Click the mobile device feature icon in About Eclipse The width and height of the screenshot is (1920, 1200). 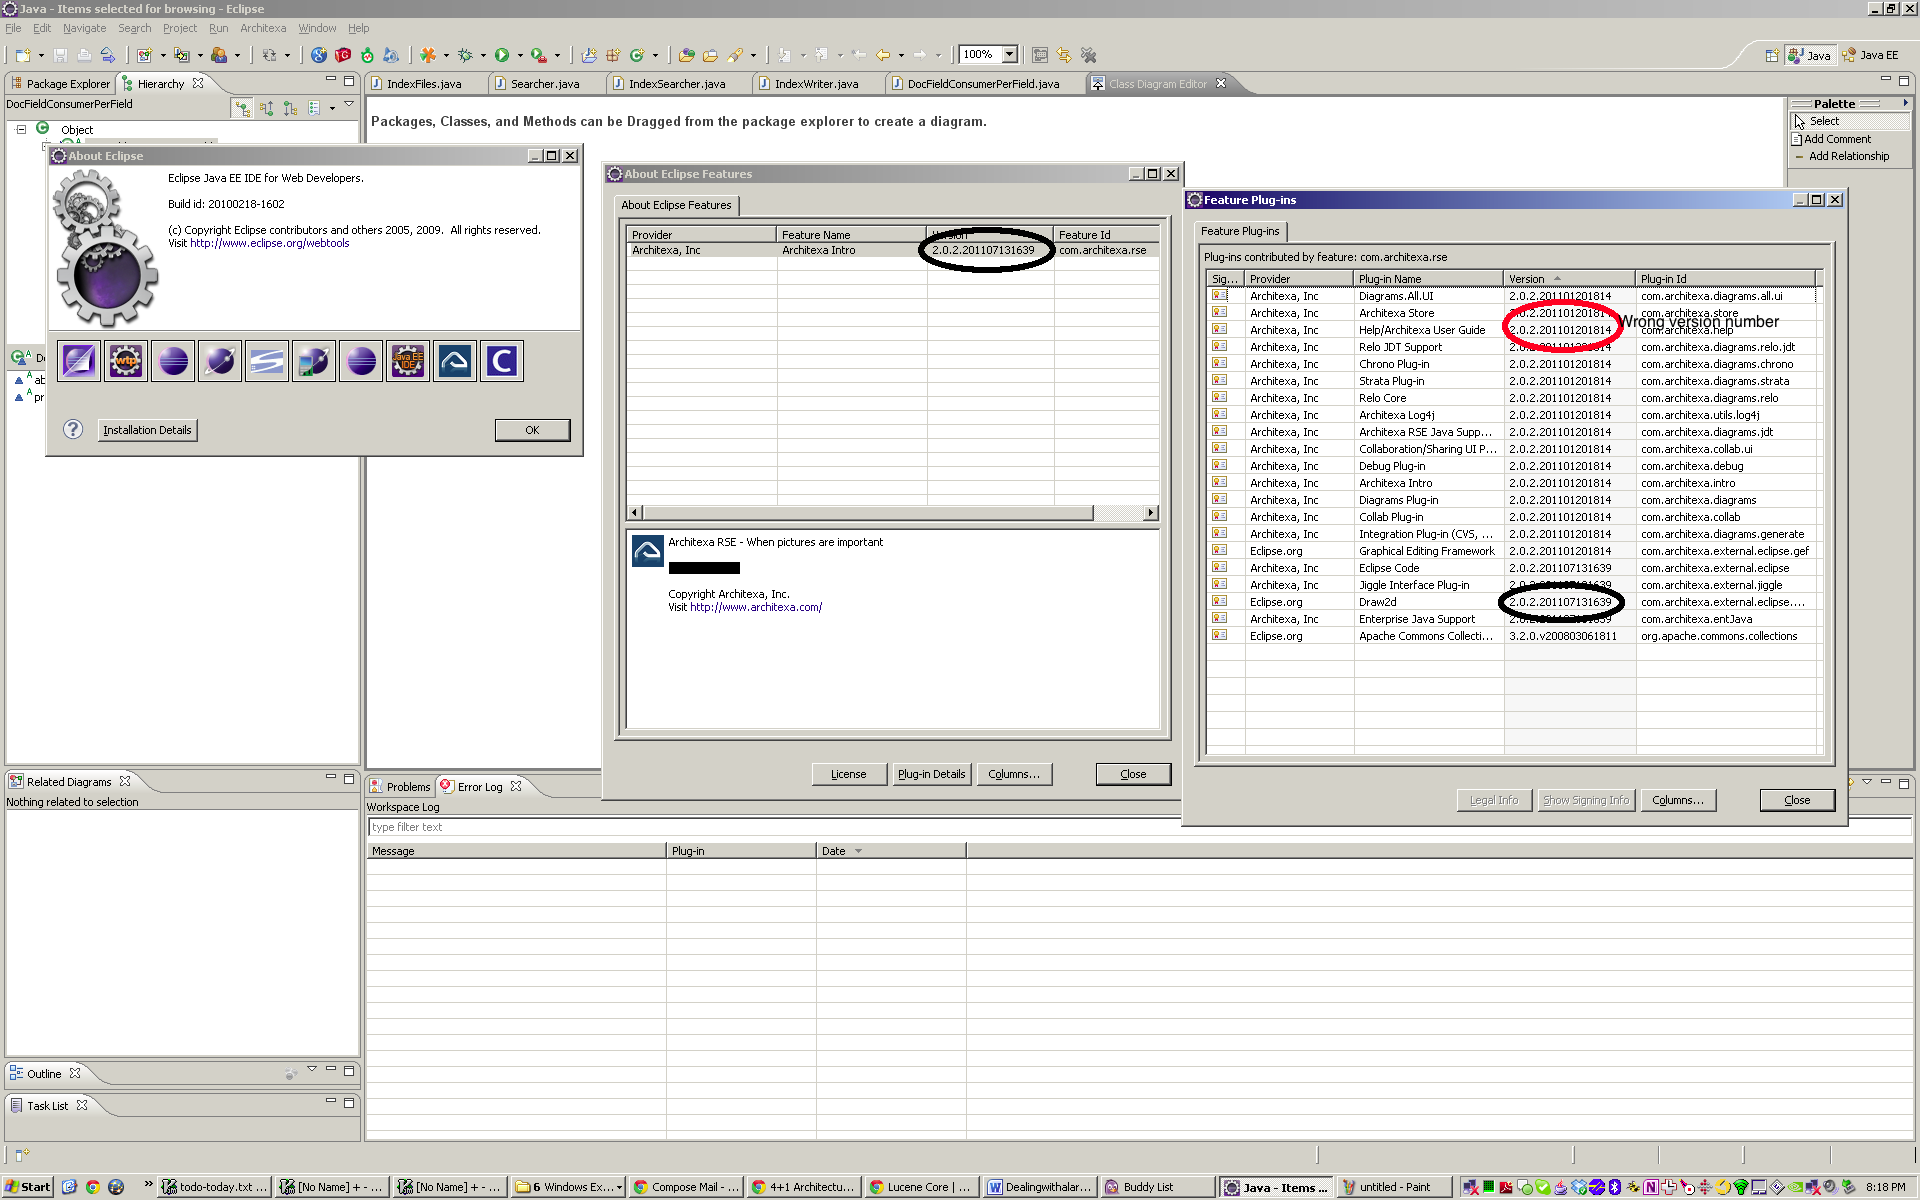(x=314, y=361)
